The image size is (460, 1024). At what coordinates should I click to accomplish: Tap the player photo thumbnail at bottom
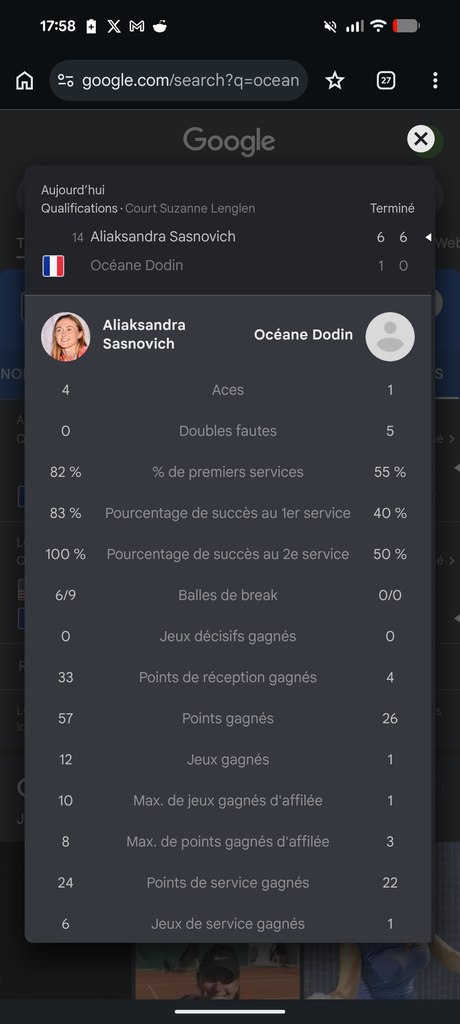pos(218,971)
